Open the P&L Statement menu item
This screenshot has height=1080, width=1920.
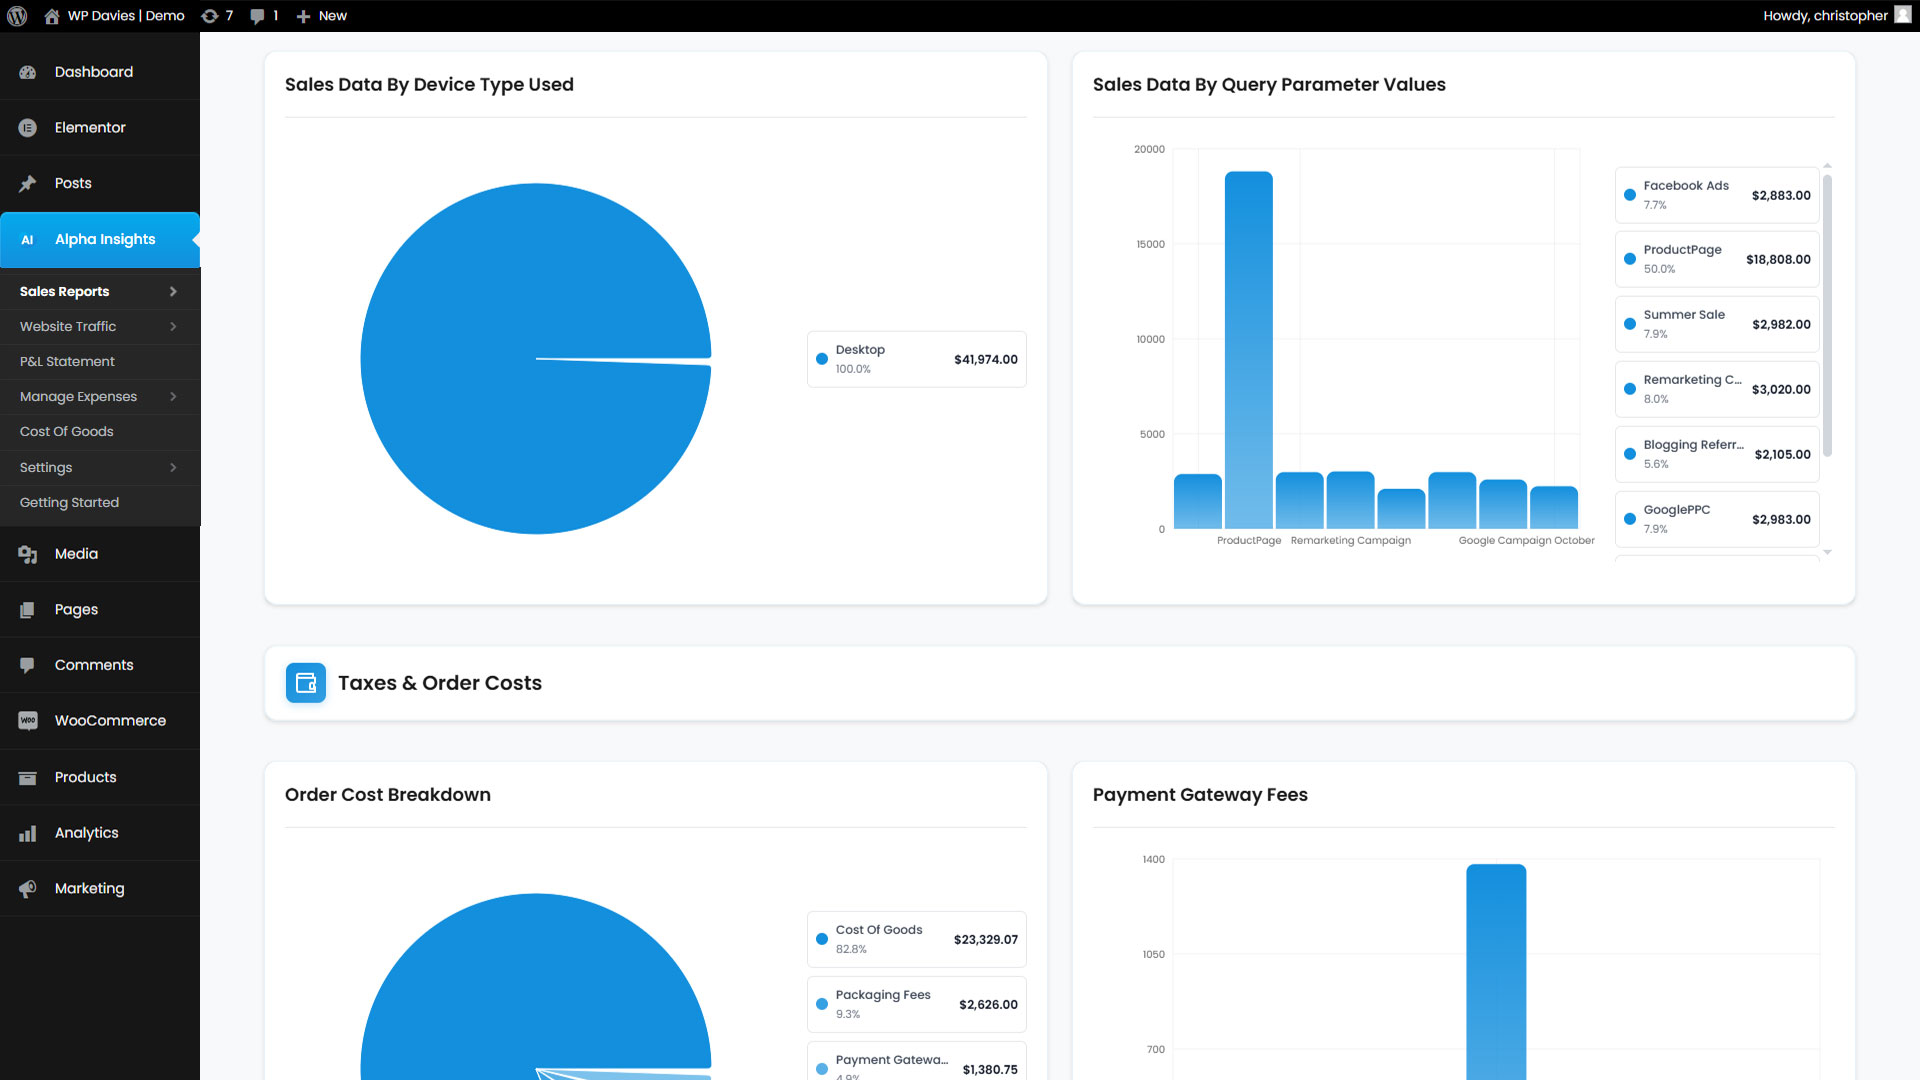tap(67, 362)
